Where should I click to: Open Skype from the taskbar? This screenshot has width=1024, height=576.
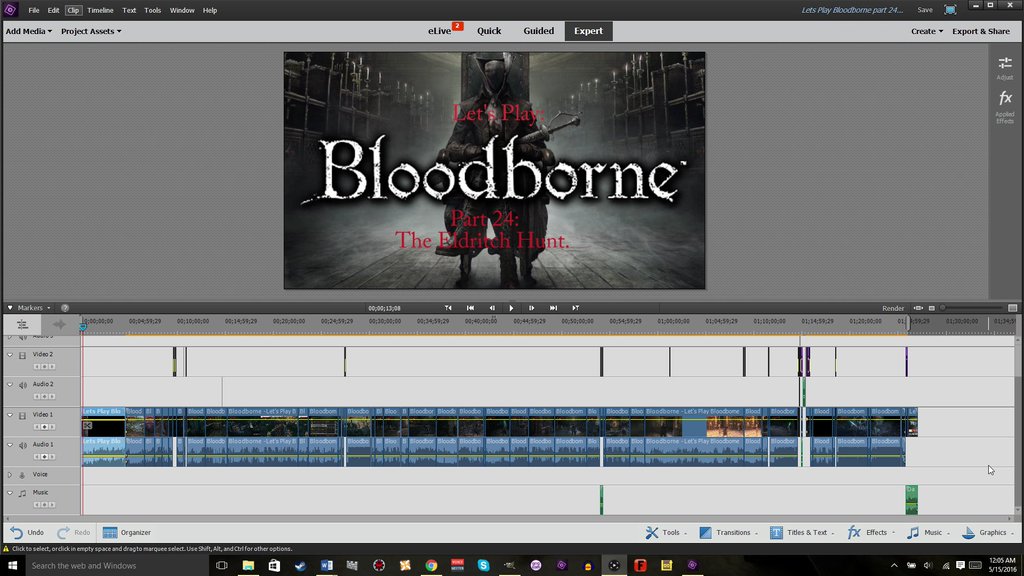point(483,565)
